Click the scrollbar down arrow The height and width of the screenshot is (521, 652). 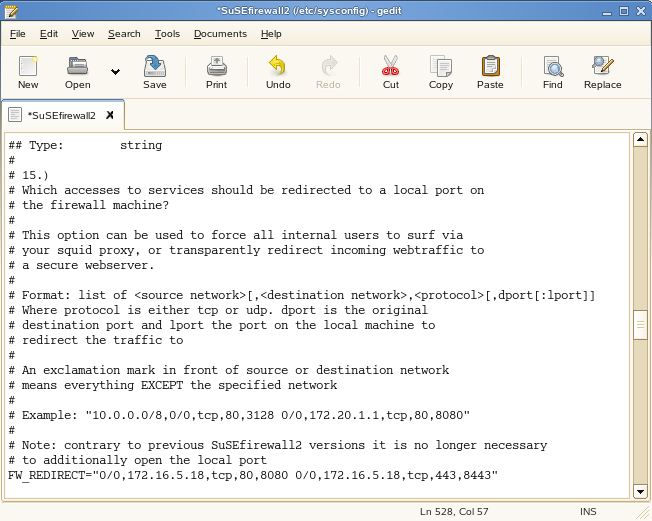pyautogui.click(x=640, y=491)
